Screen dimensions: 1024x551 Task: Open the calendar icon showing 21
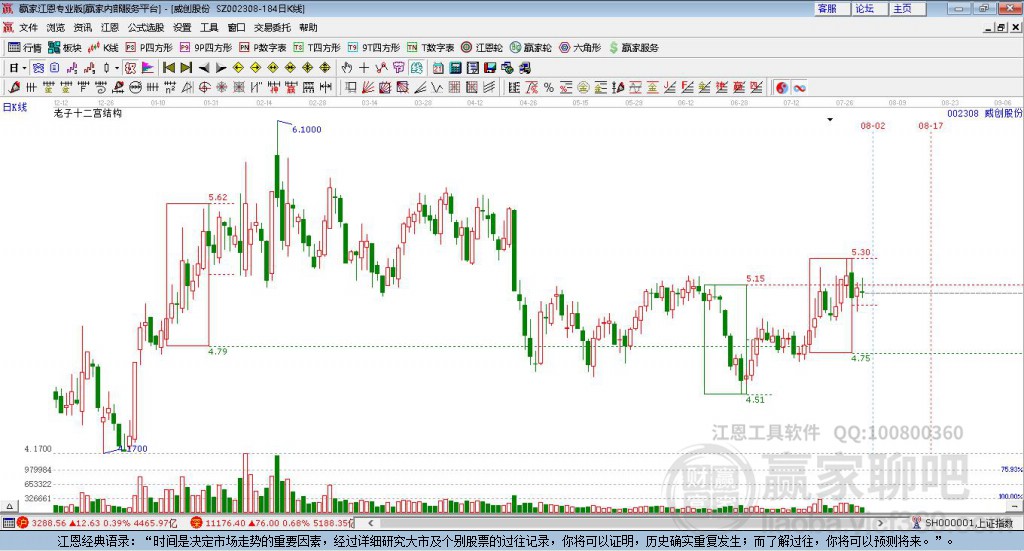[438, 68]
